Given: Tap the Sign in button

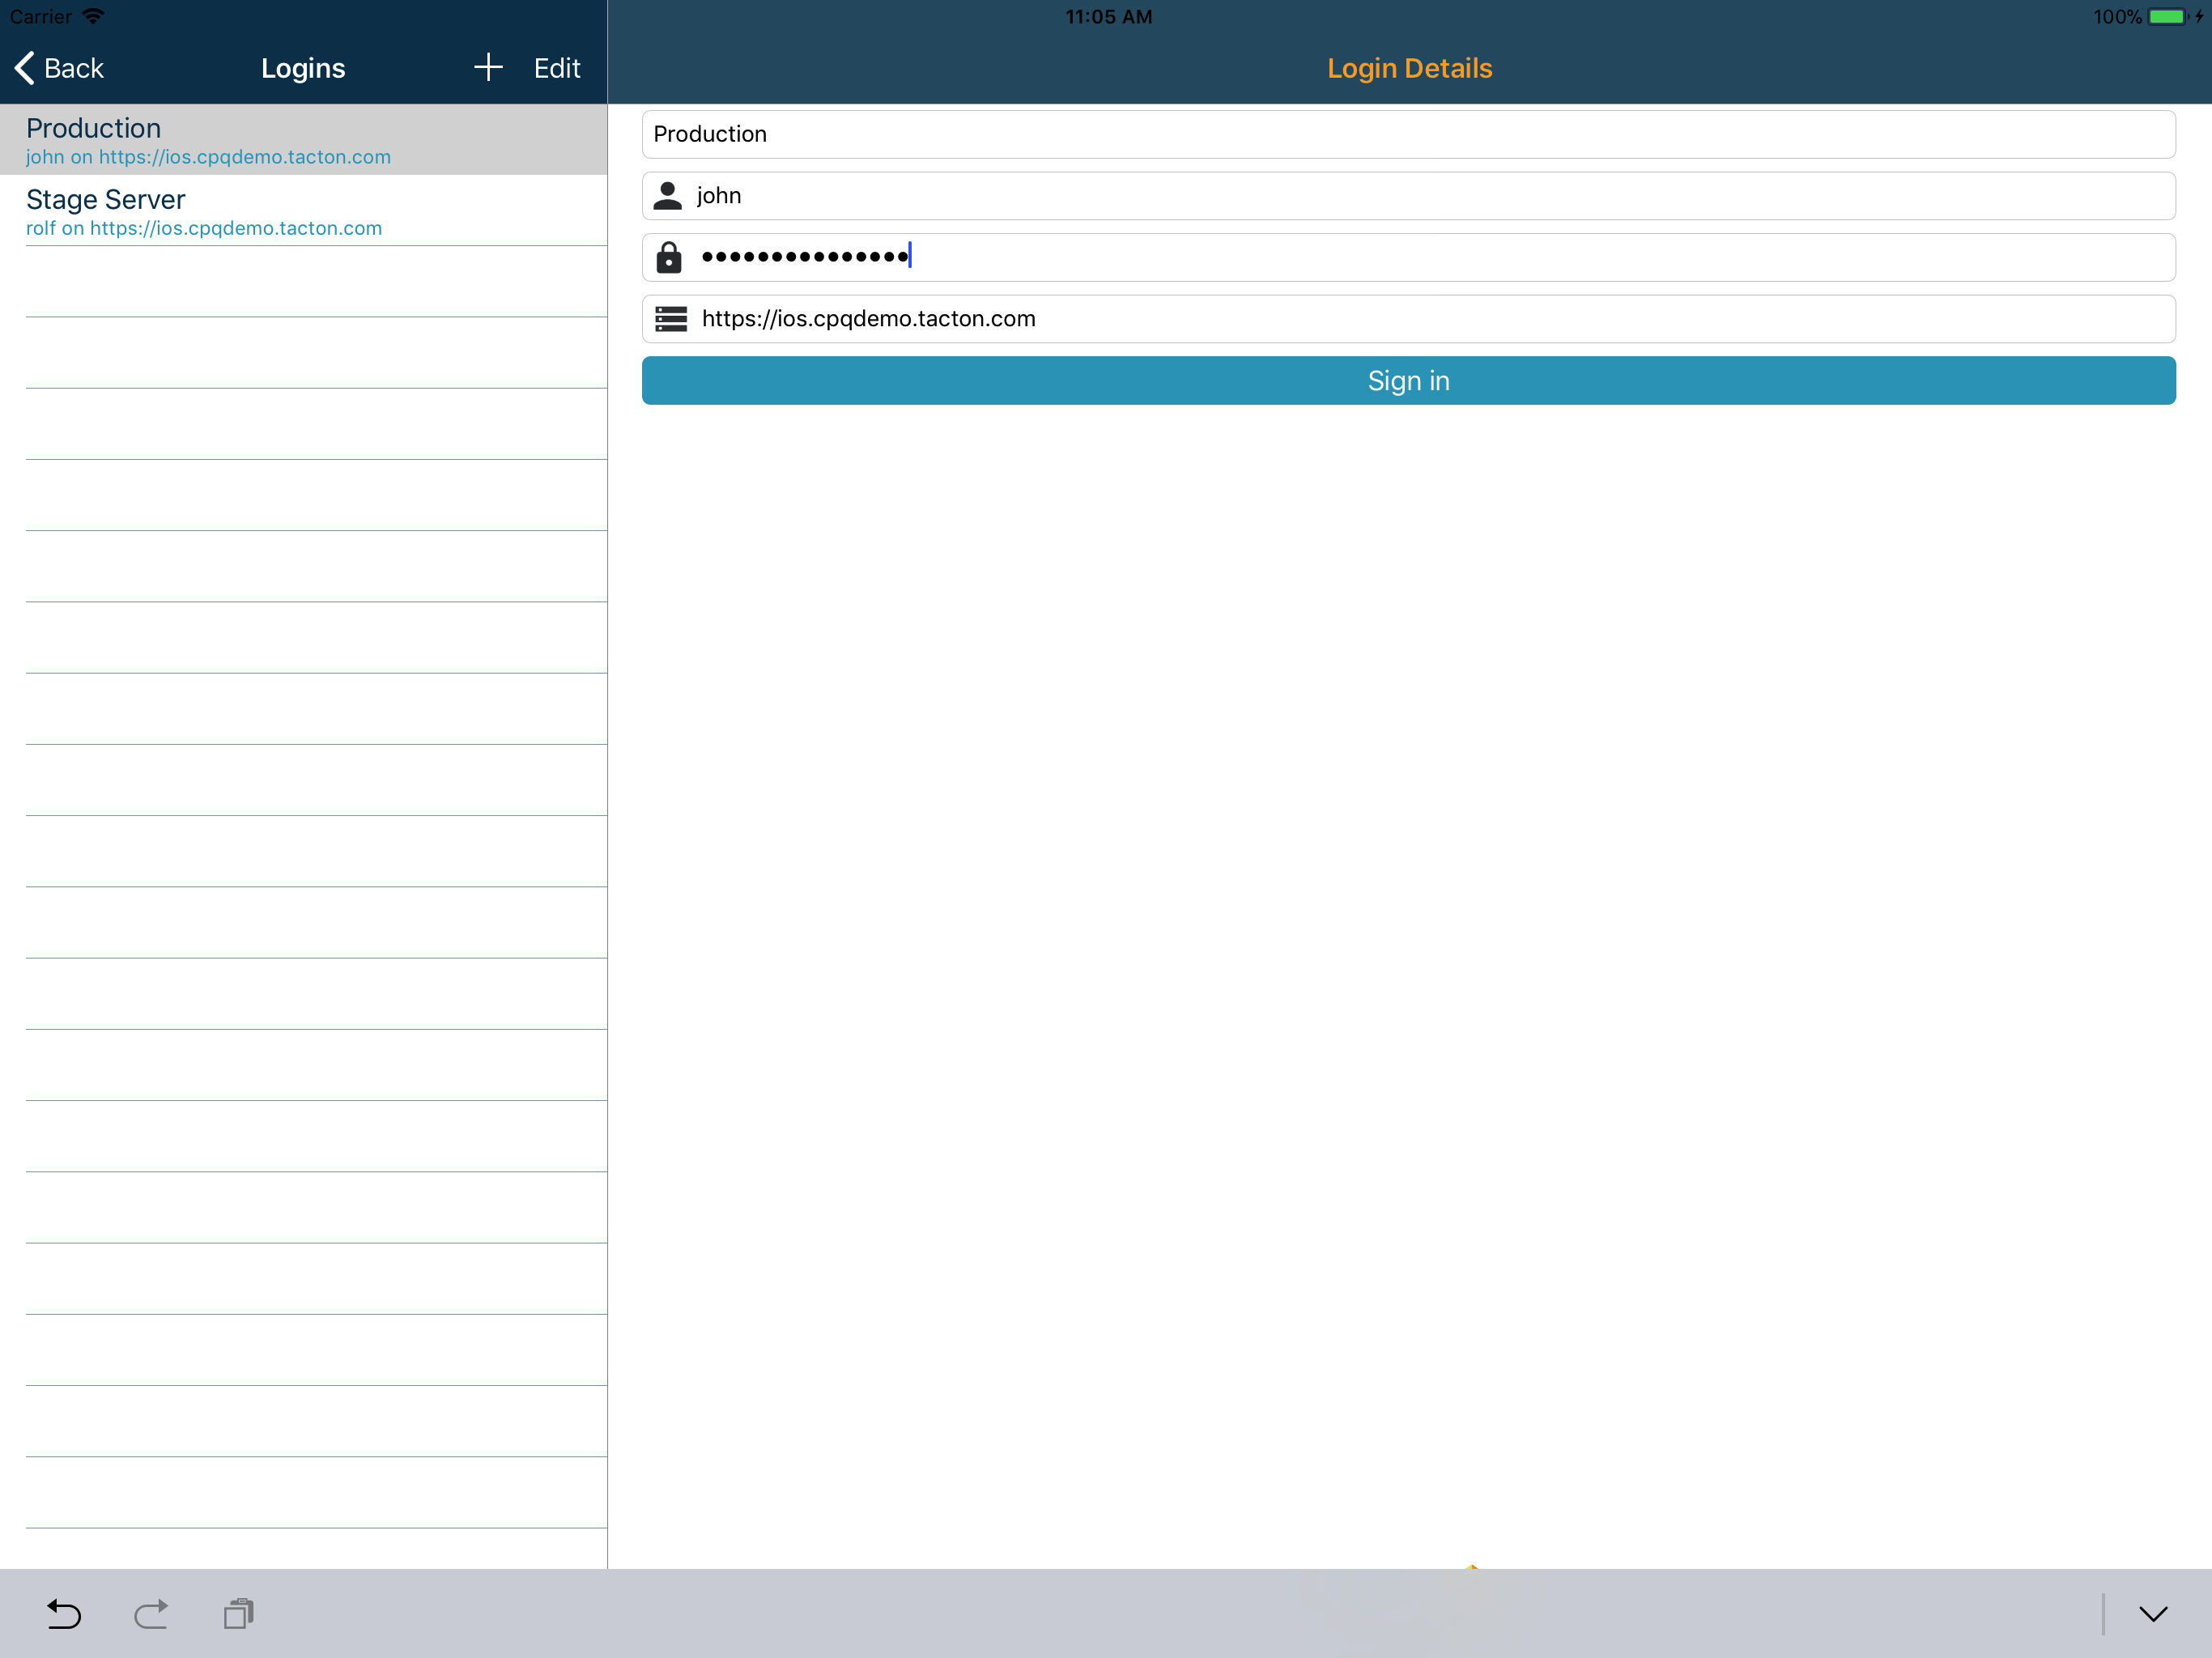Looking at the screenshot, I should coord(1408,381).
